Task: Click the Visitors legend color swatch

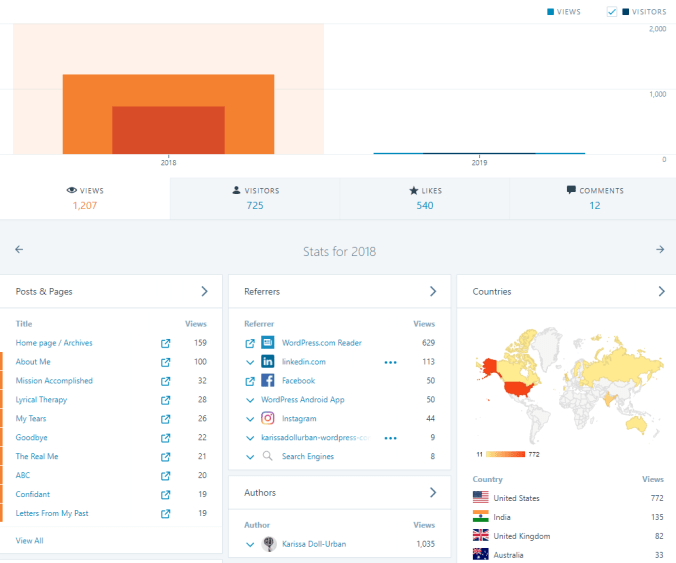Action: click(x=626, y=12)
